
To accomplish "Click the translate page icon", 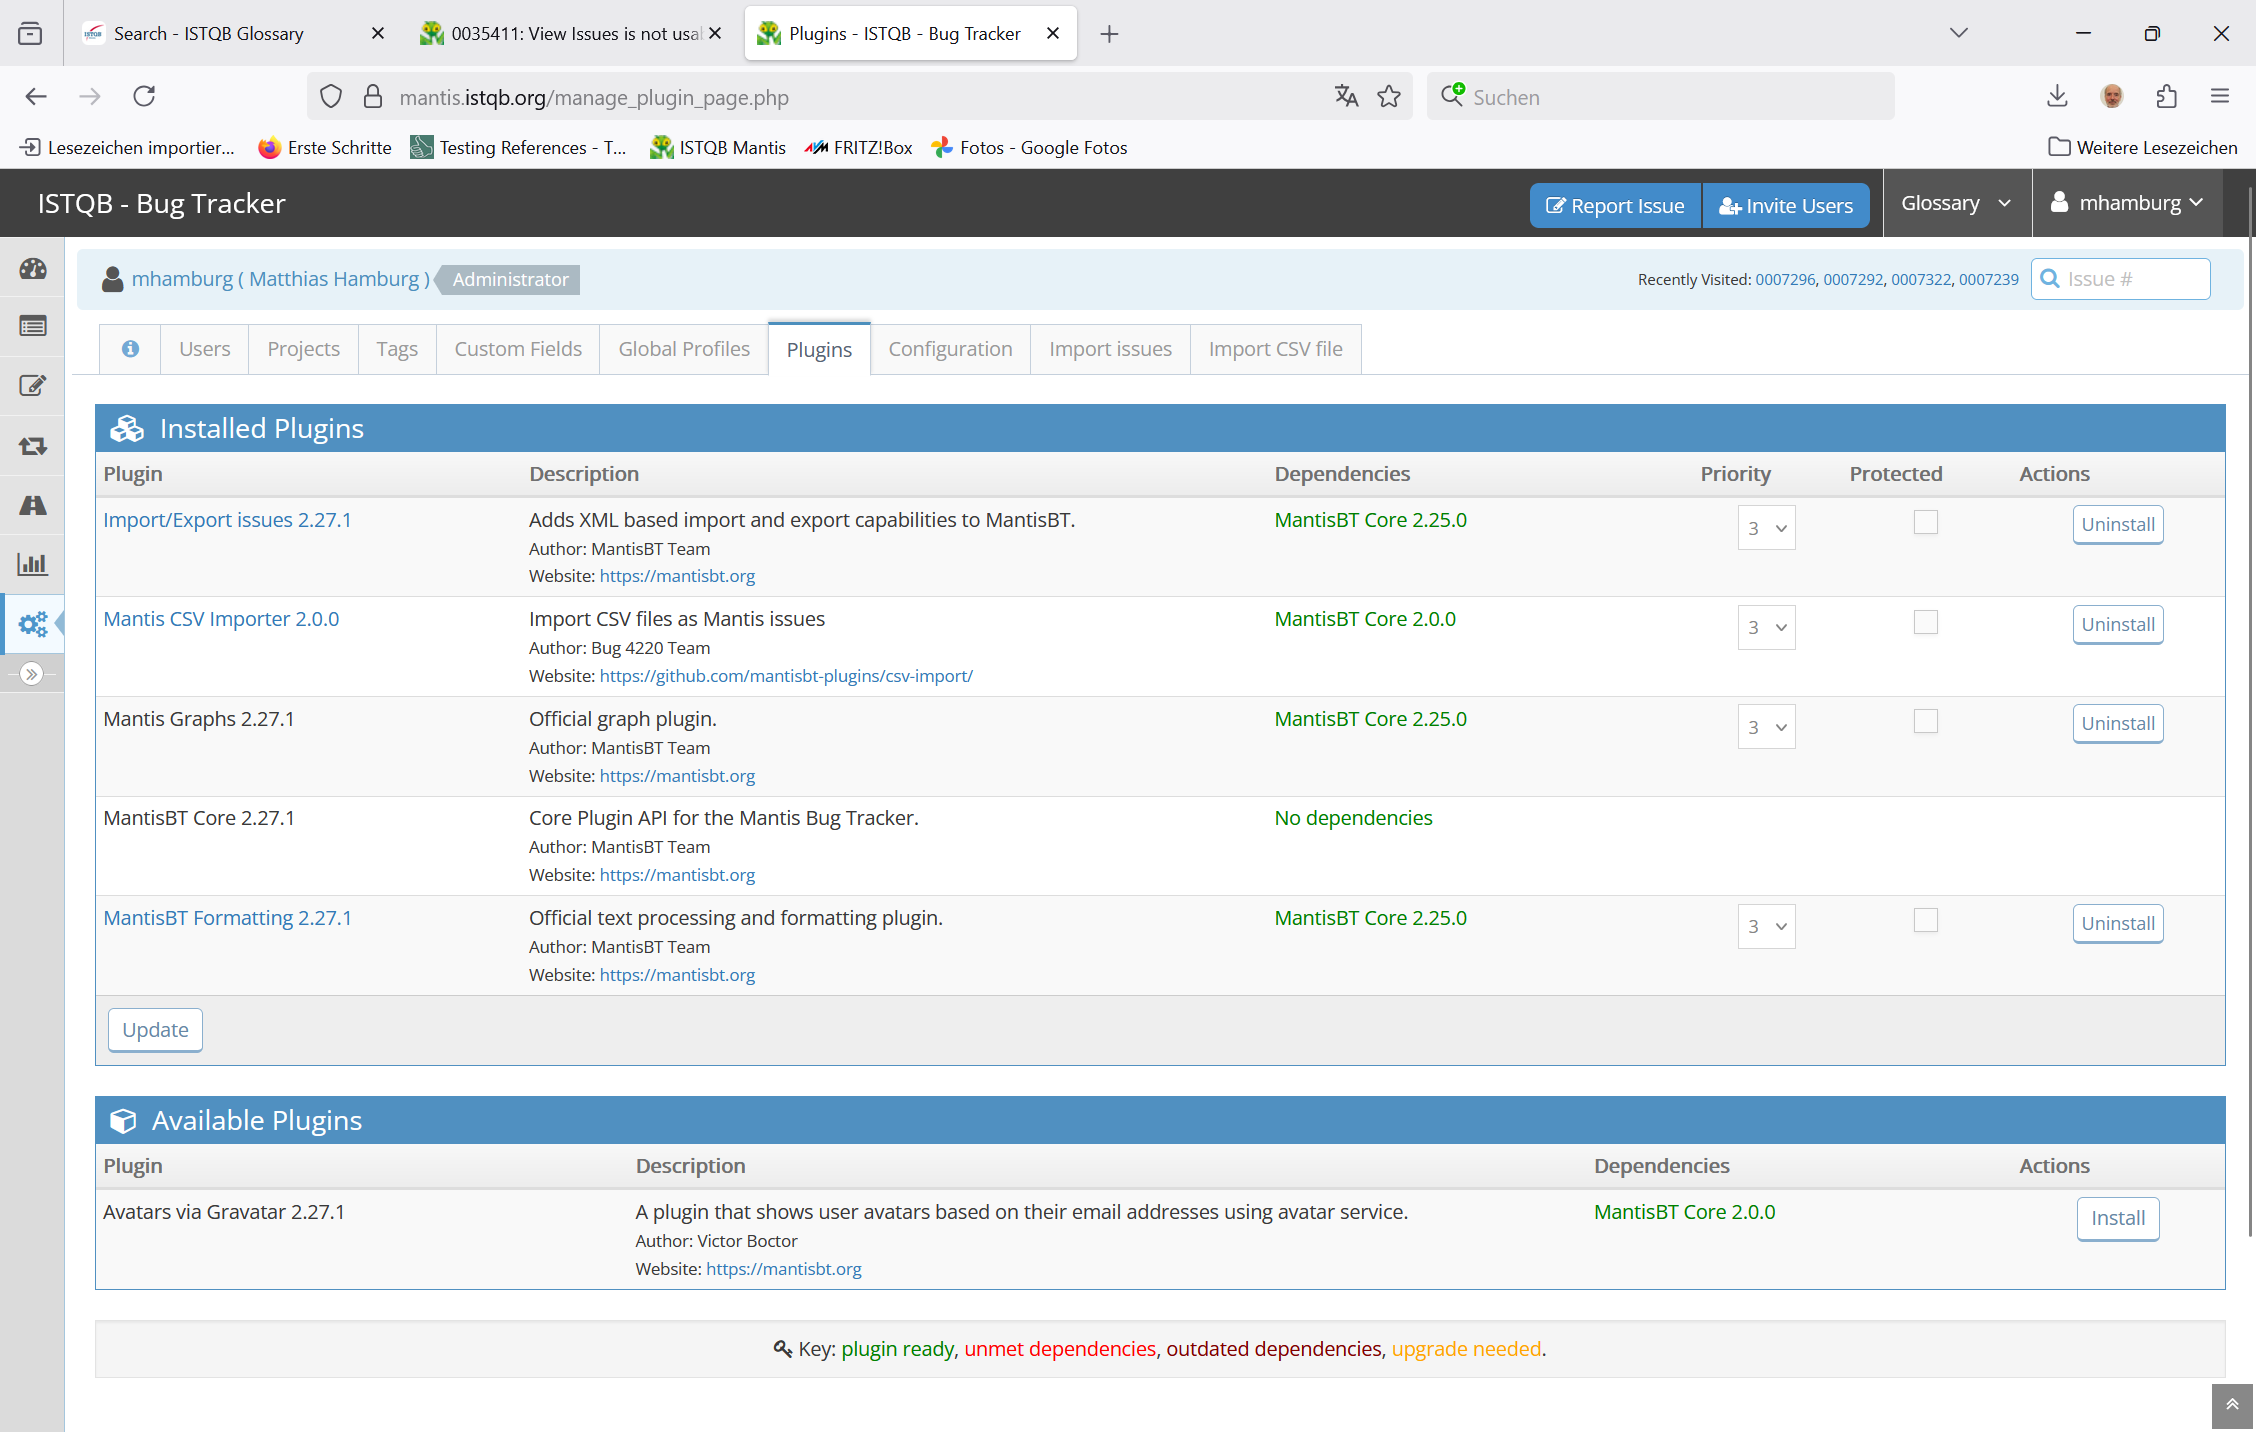I will point(1346,96).
